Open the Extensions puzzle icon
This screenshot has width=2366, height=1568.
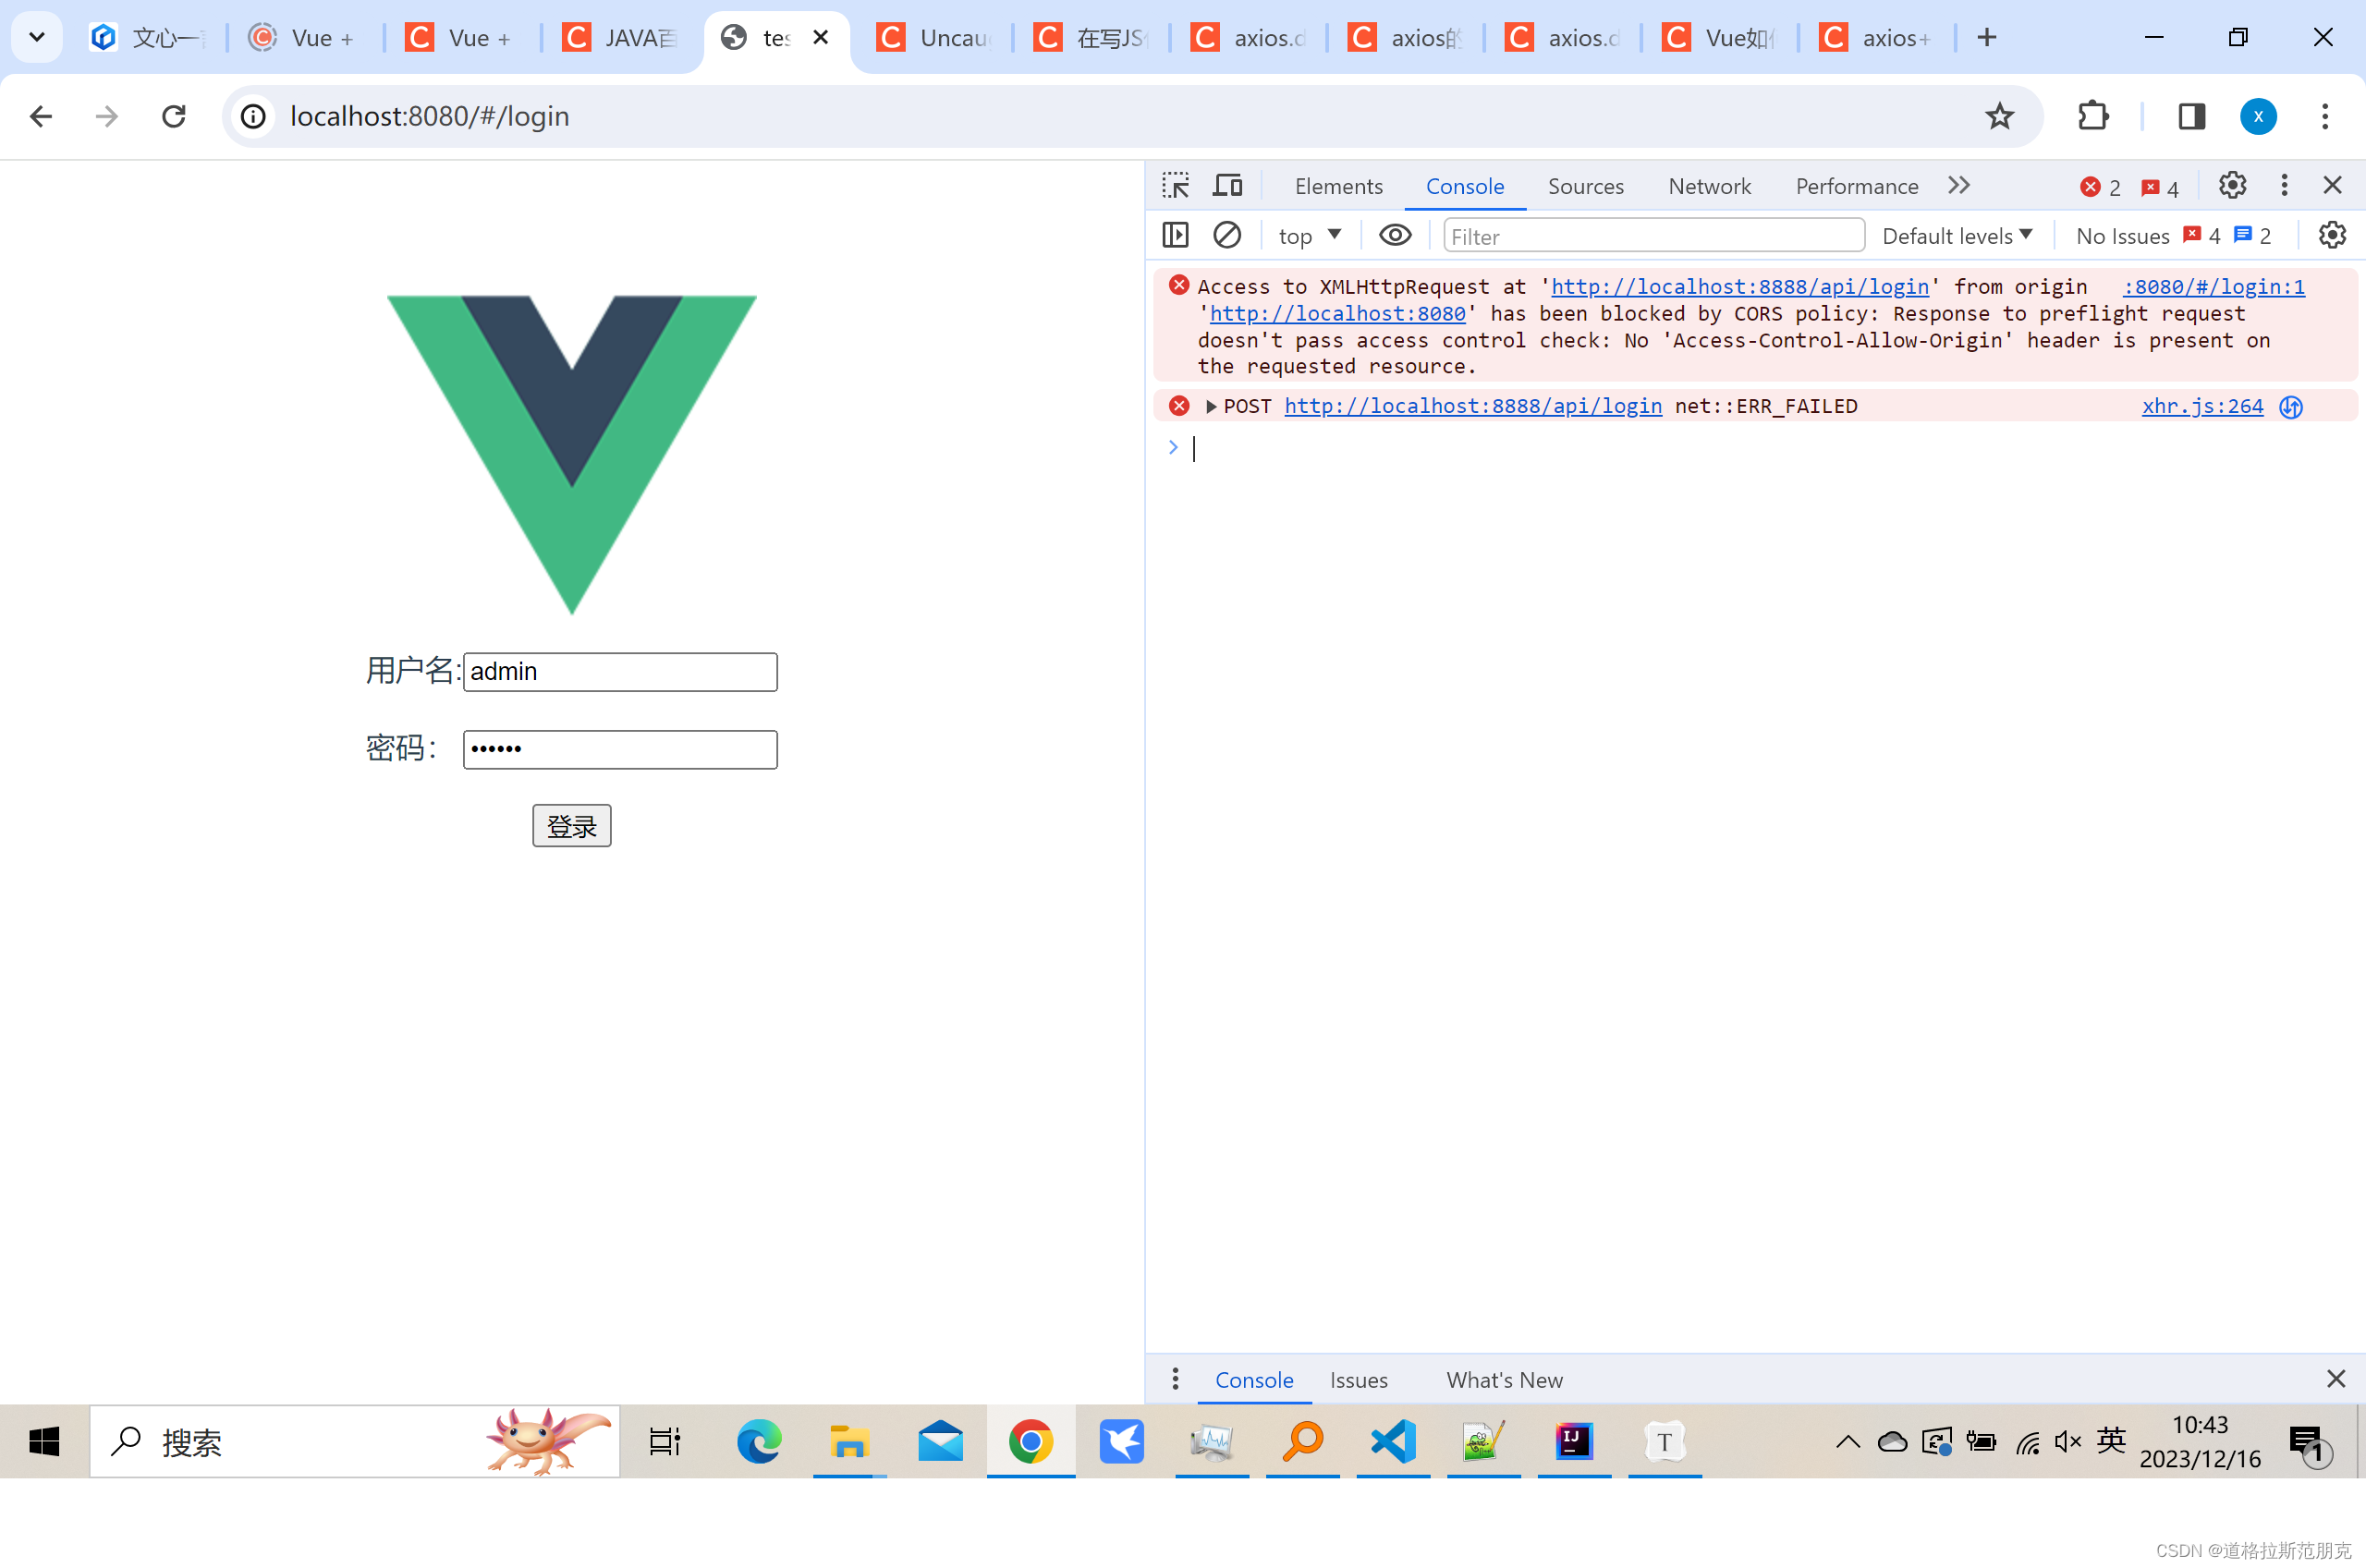(2093, 116)
